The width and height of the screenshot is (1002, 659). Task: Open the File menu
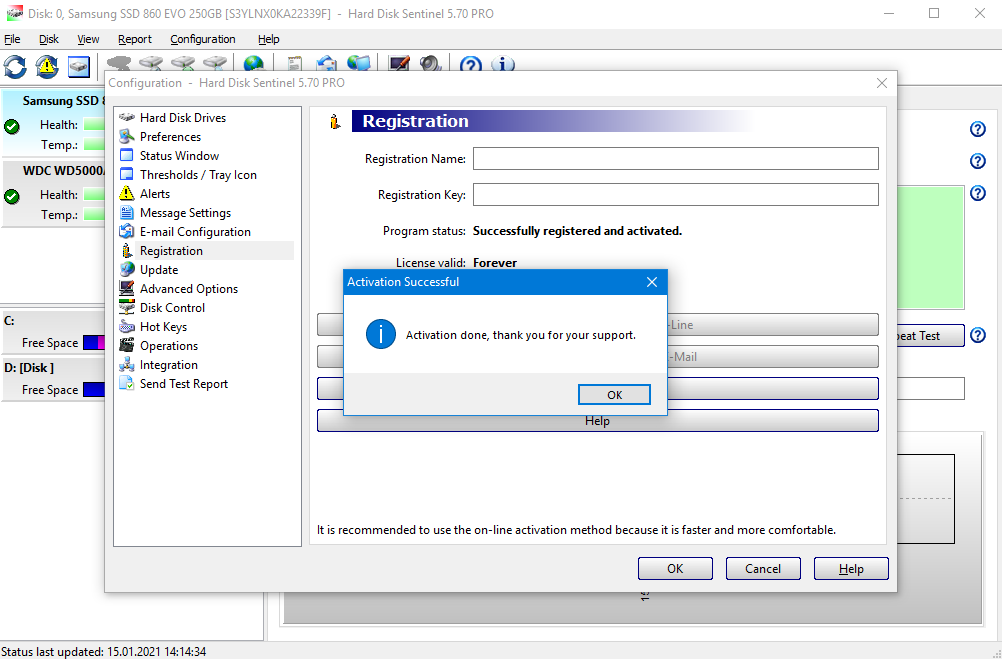[12, 39]
